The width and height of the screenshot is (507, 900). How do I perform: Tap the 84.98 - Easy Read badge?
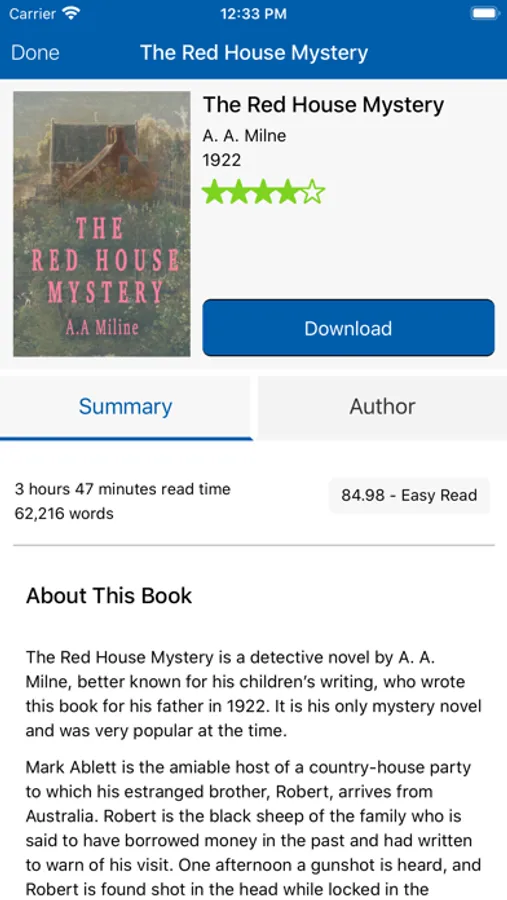[x=409, y=495]
